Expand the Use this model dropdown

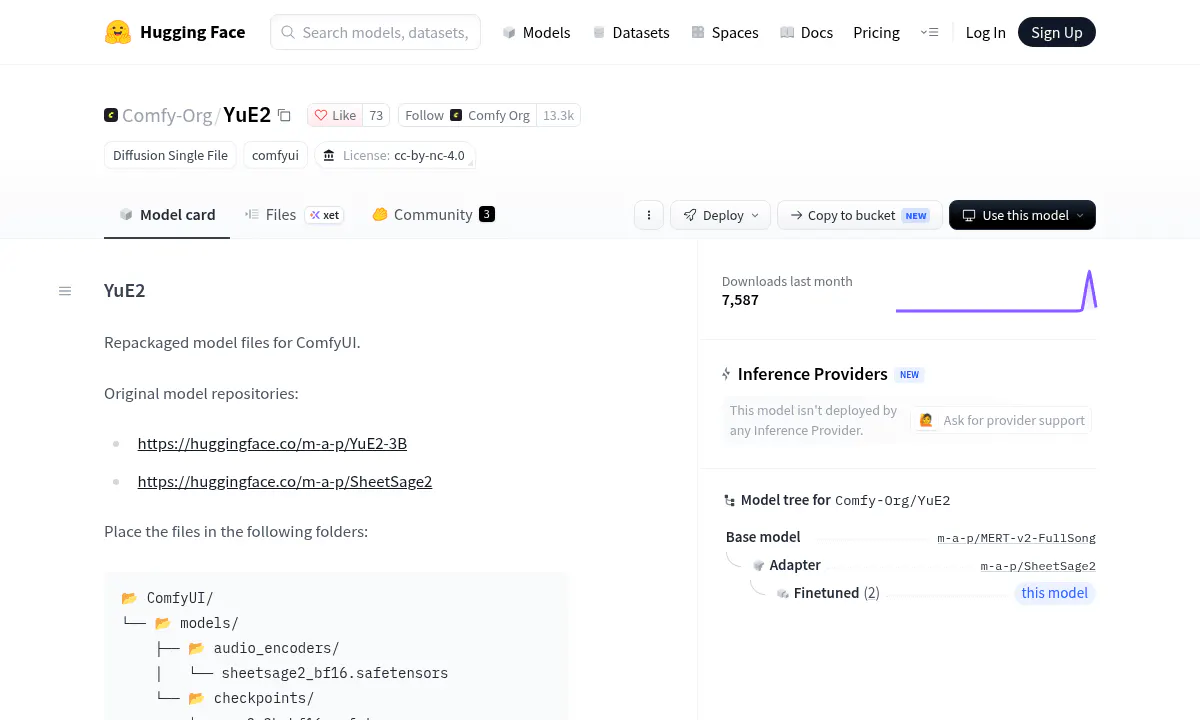(x=1022, y=215)
